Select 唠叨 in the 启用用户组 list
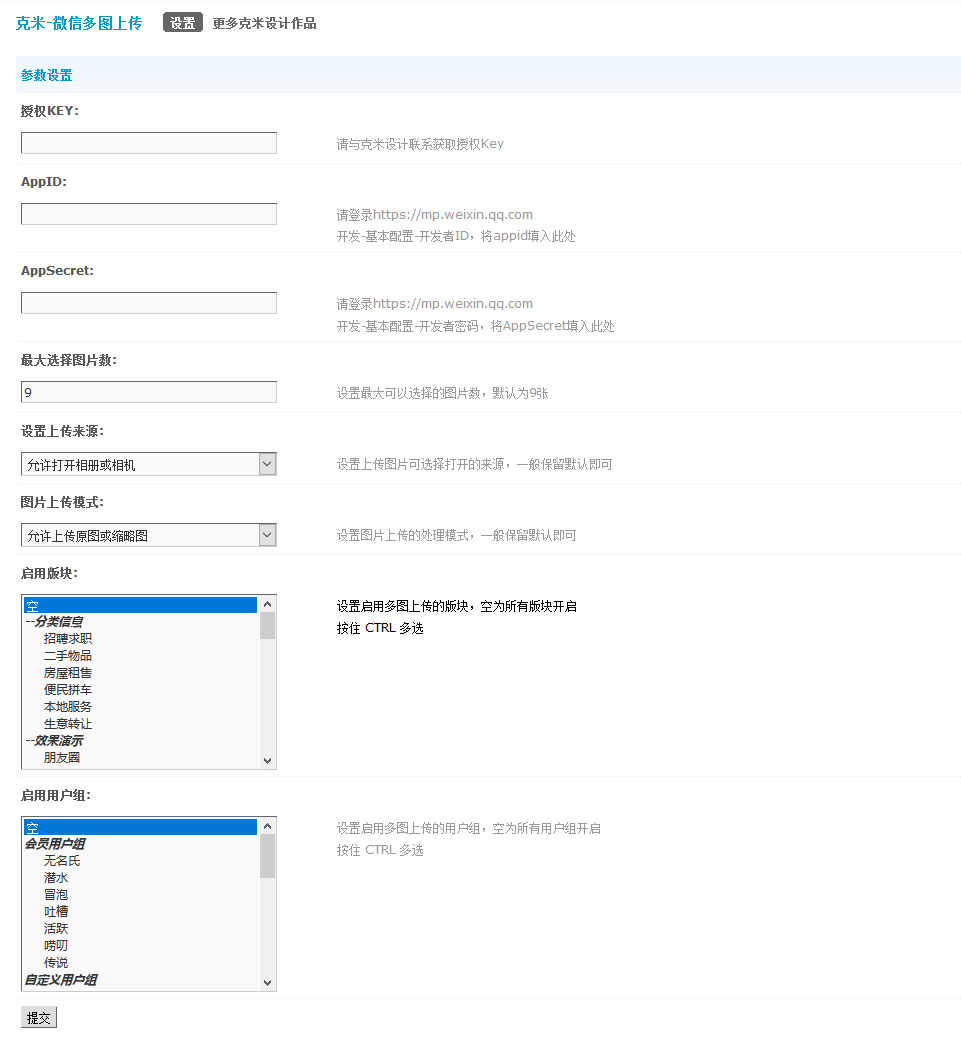961x1053 pixels. pyautogui.click(x=56, y=946)
